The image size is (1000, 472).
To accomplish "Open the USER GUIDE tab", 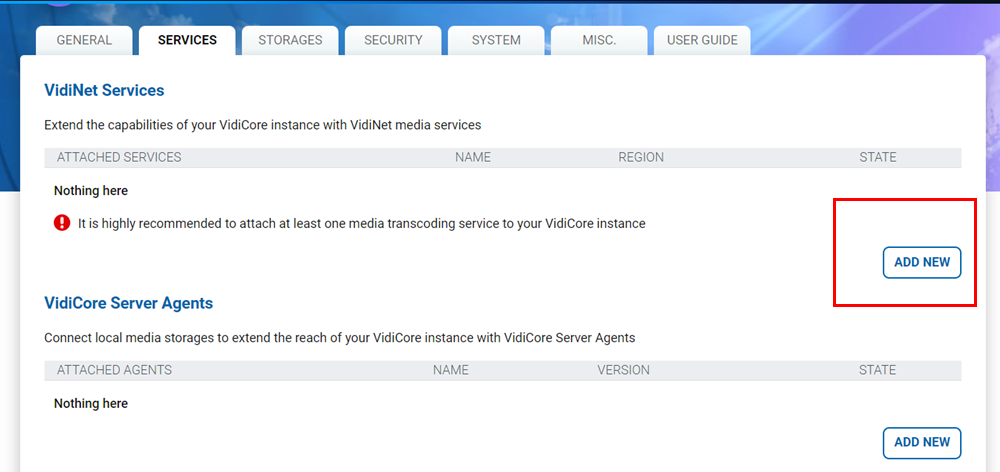I will (x=702, y=40).
